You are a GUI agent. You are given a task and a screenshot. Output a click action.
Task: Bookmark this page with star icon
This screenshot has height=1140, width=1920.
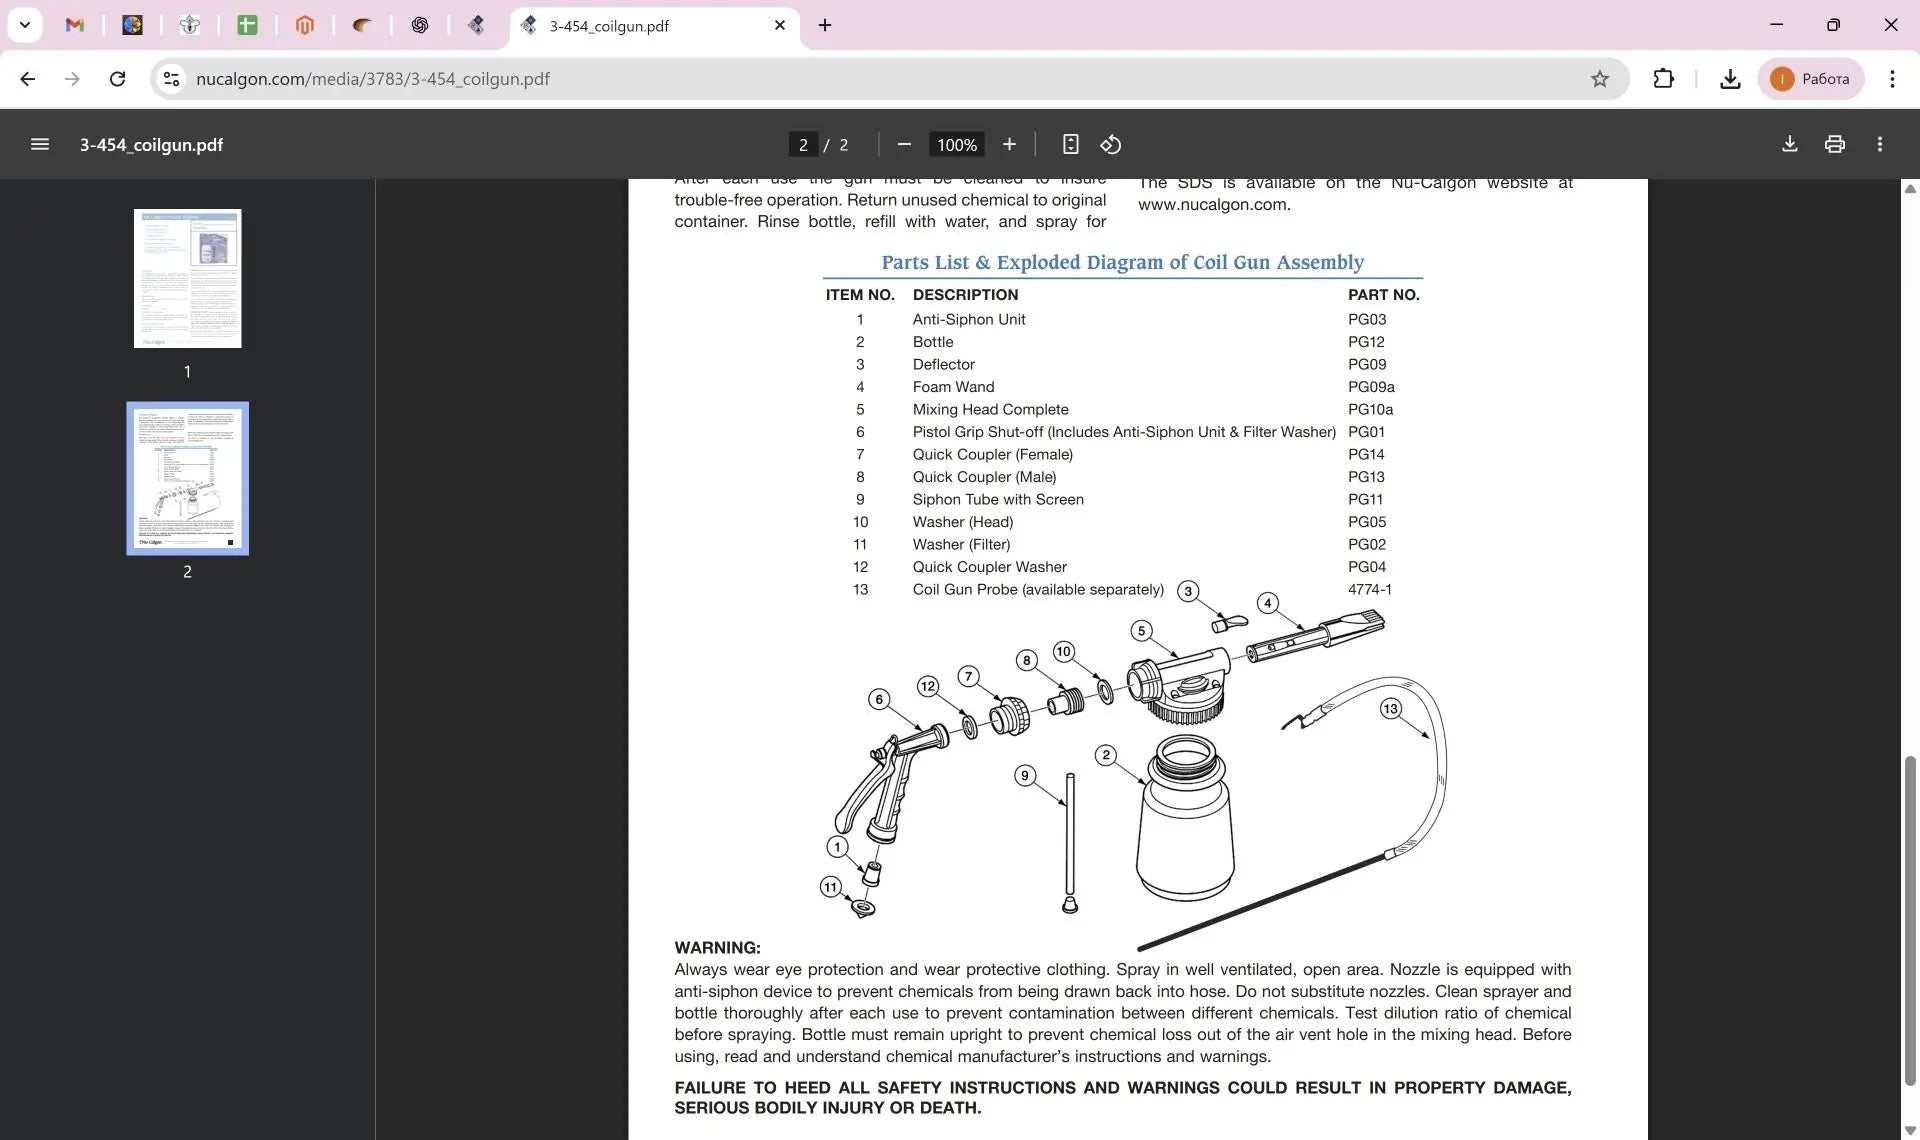pyautogui.click(x=1599, y=79)
